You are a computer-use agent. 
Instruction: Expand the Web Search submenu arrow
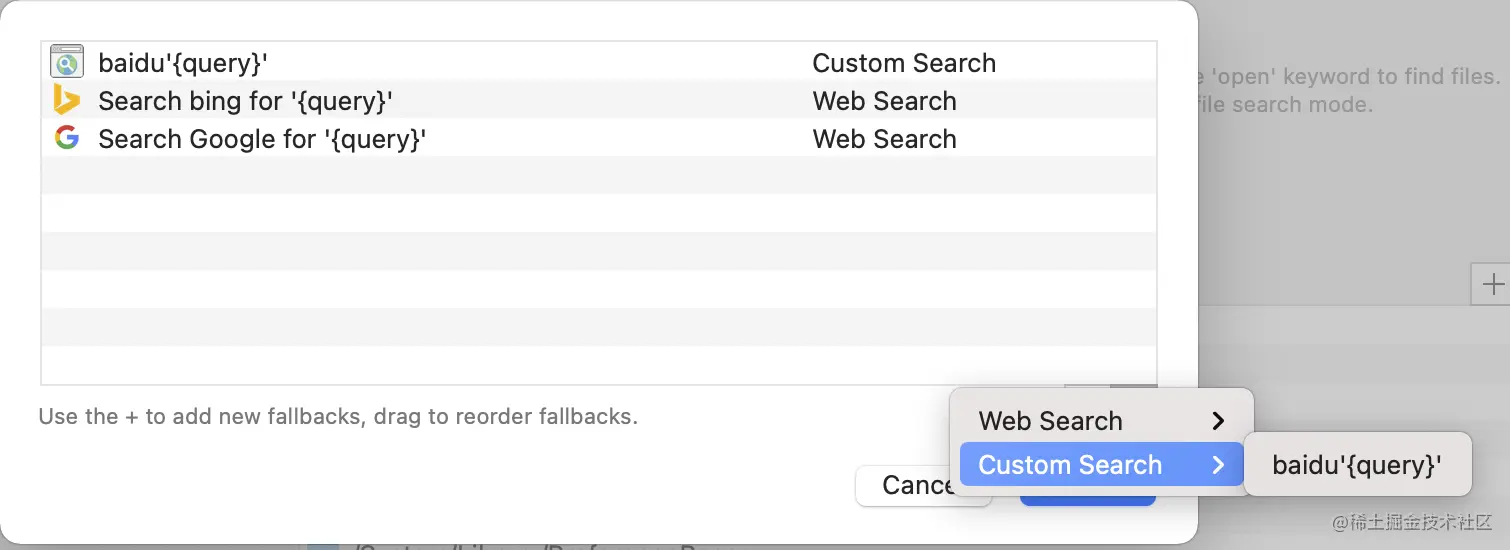coord(1218,421)
